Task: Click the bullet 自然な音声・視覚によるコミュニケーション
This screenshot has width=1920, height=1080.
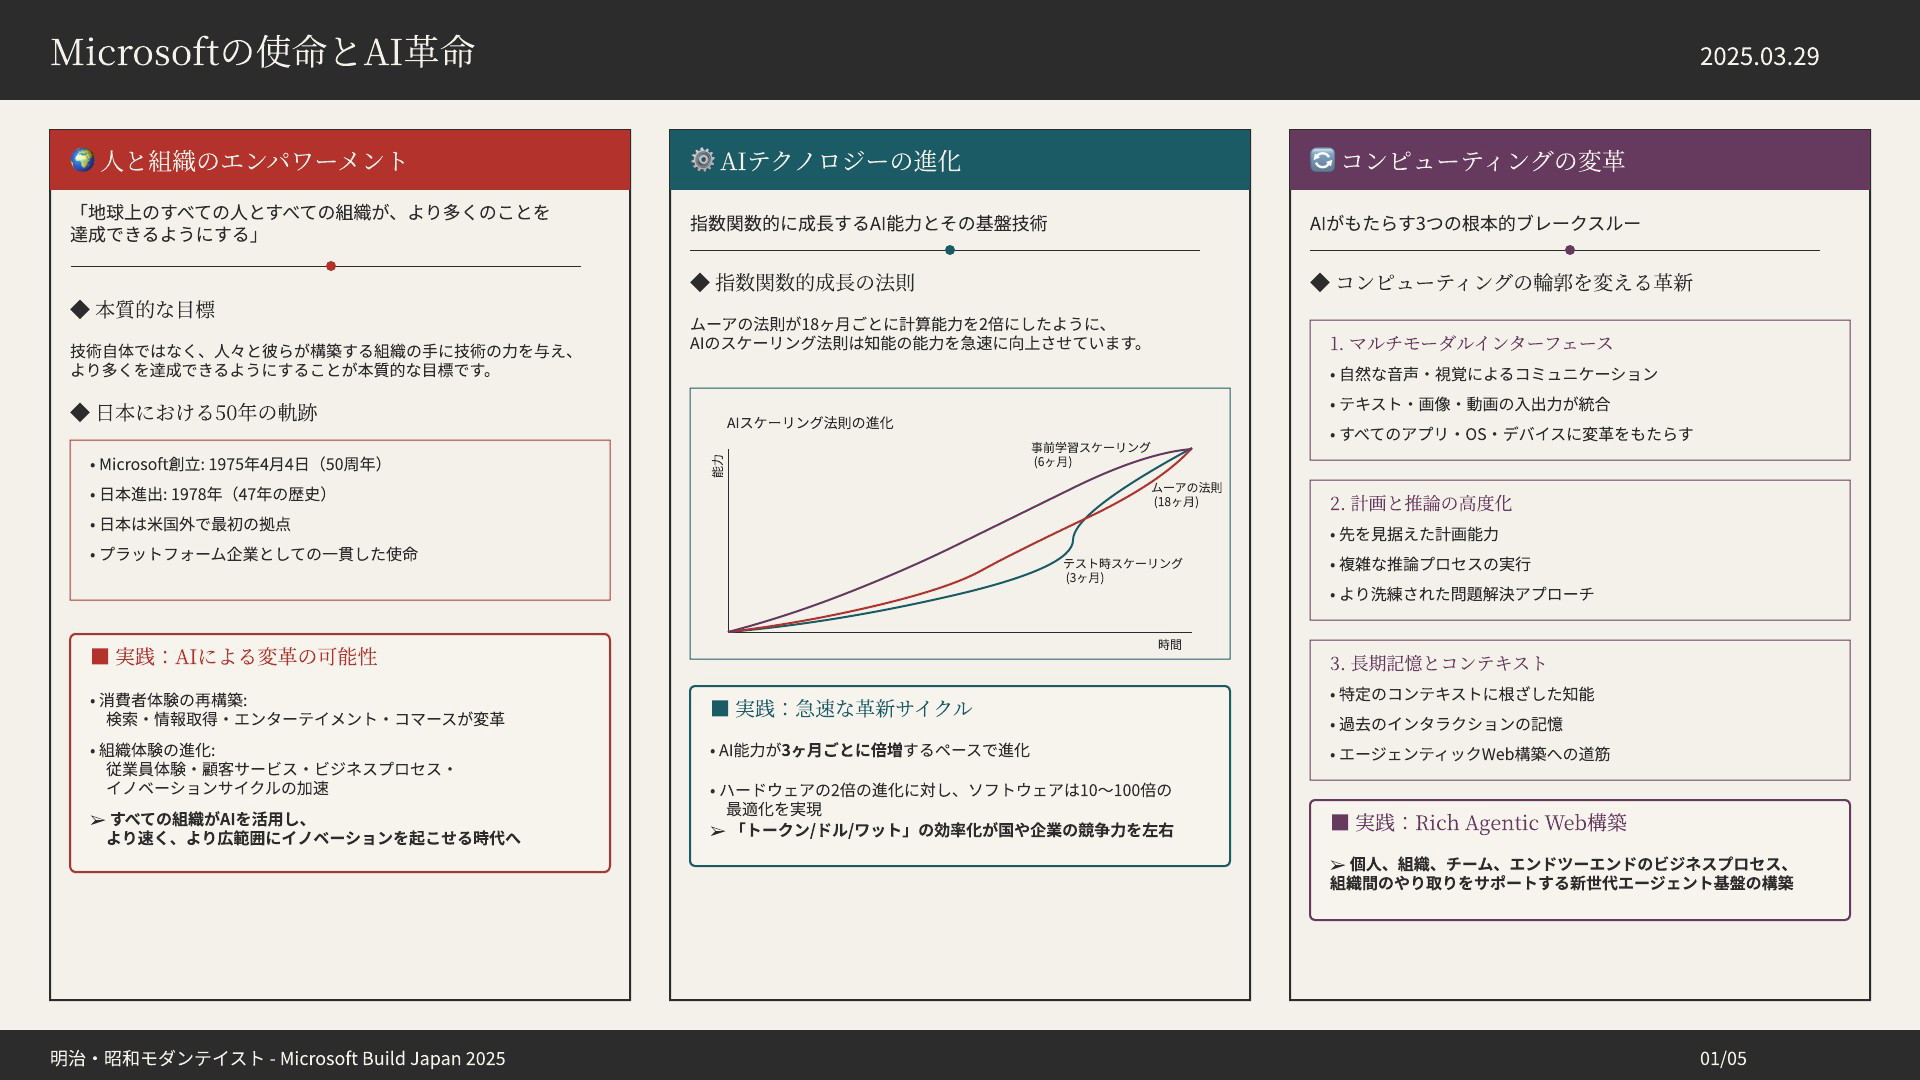Action: click(x=1494, y=374)
